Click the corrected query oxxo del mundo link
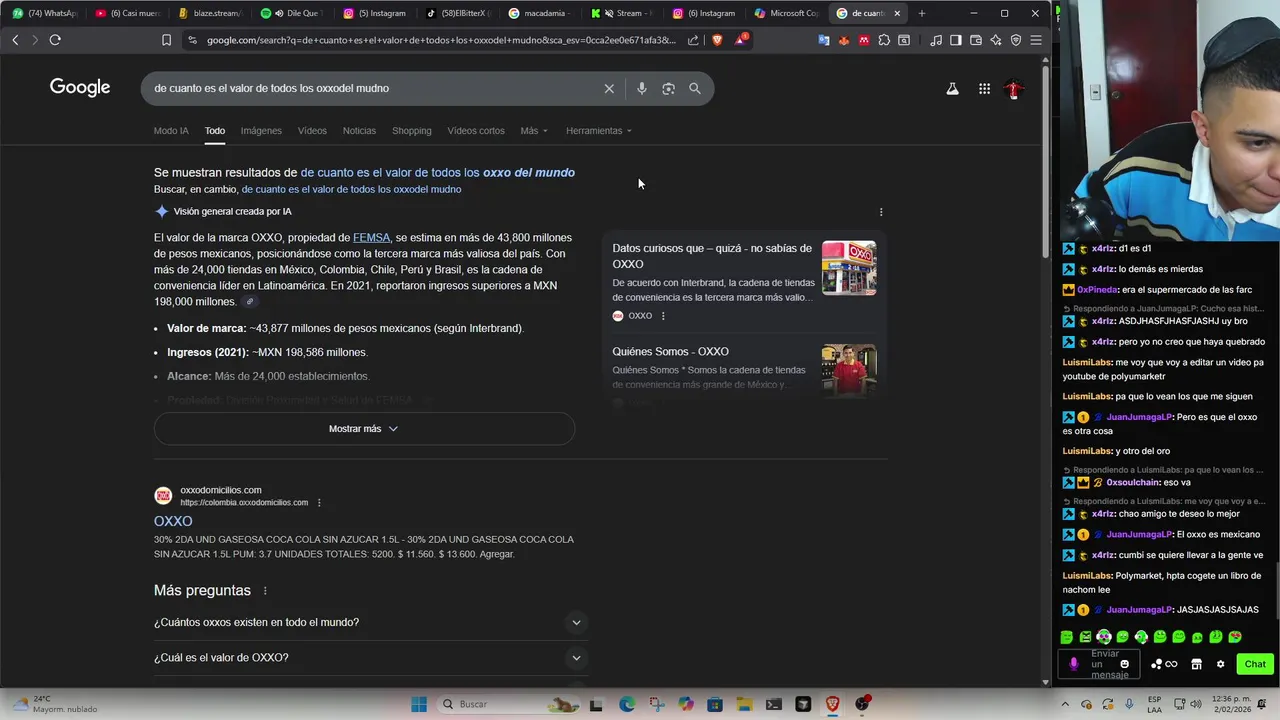Viewport: 1280px width, 720px height. [x=438, y=173]
